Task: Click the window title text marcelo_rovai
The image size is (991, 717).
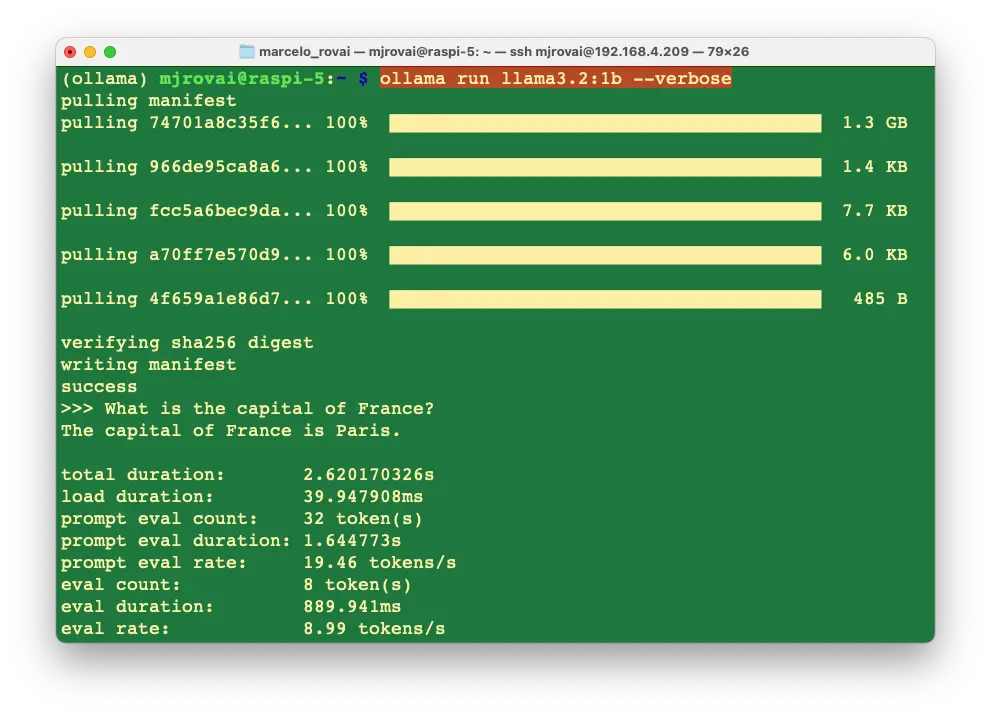Action: (304, 52)
